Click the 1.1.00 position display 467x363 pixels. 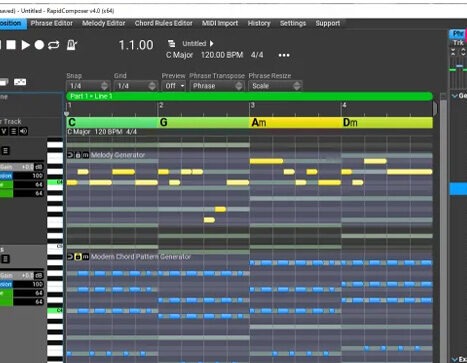pyautogui.click(x=136, y=45)
